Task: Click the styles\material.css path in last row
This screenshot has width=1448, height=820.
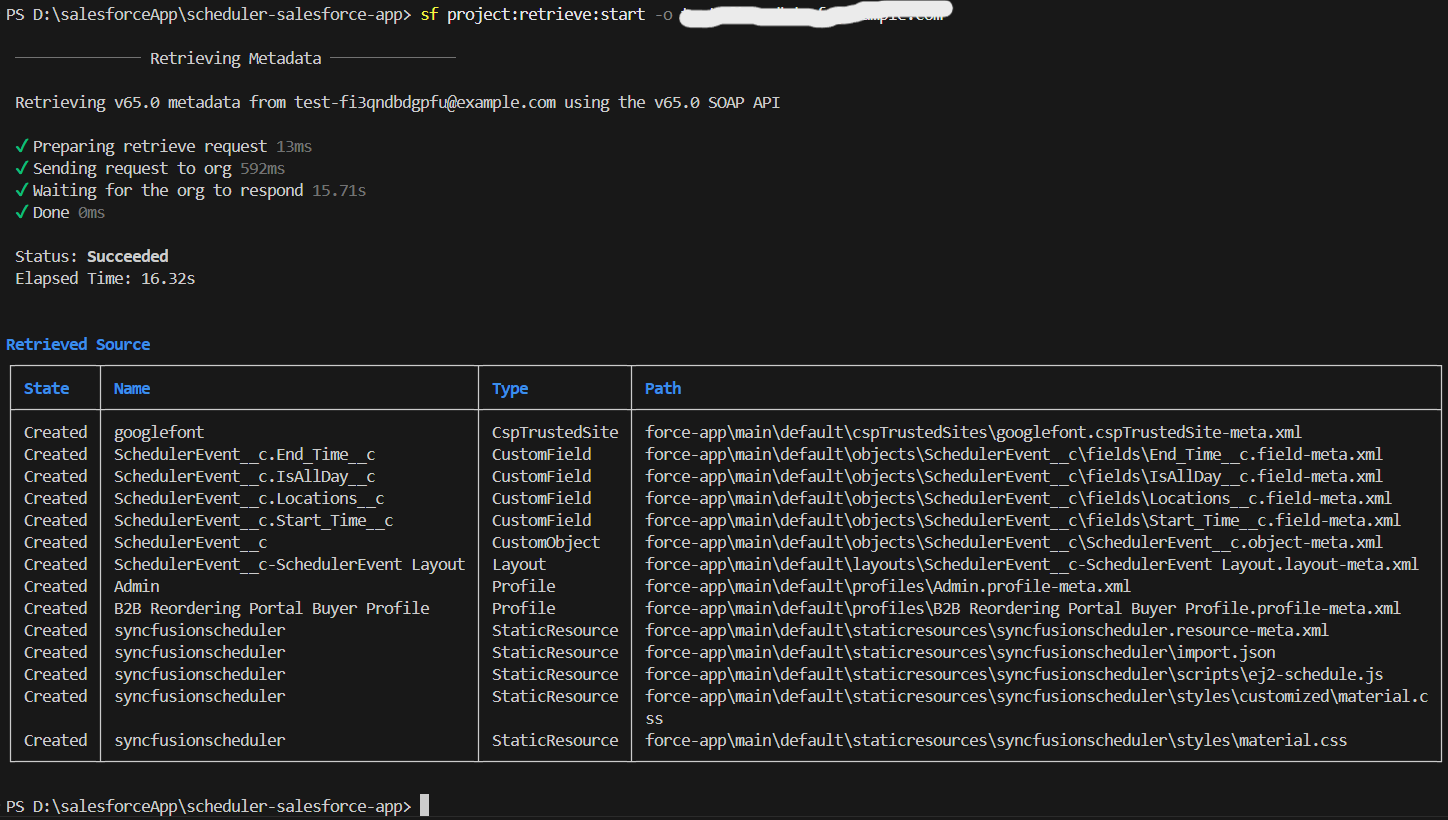Action: tap(996, 740)
